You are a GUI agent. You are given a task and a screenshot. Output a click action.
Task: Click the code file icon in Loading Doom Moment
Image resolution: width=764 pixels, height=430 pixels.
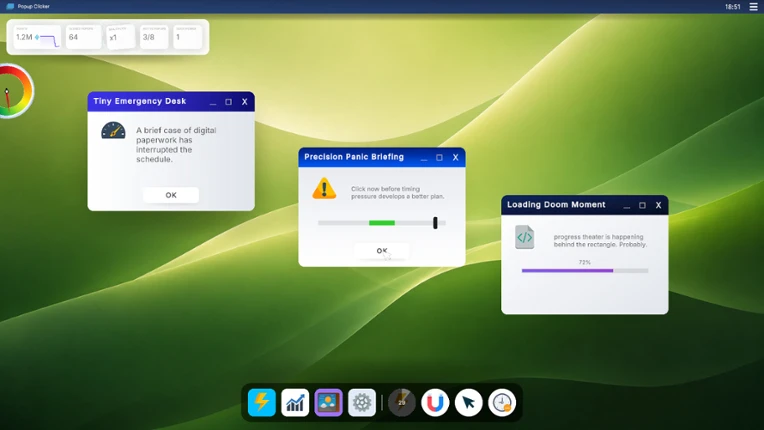coord(525,237)
